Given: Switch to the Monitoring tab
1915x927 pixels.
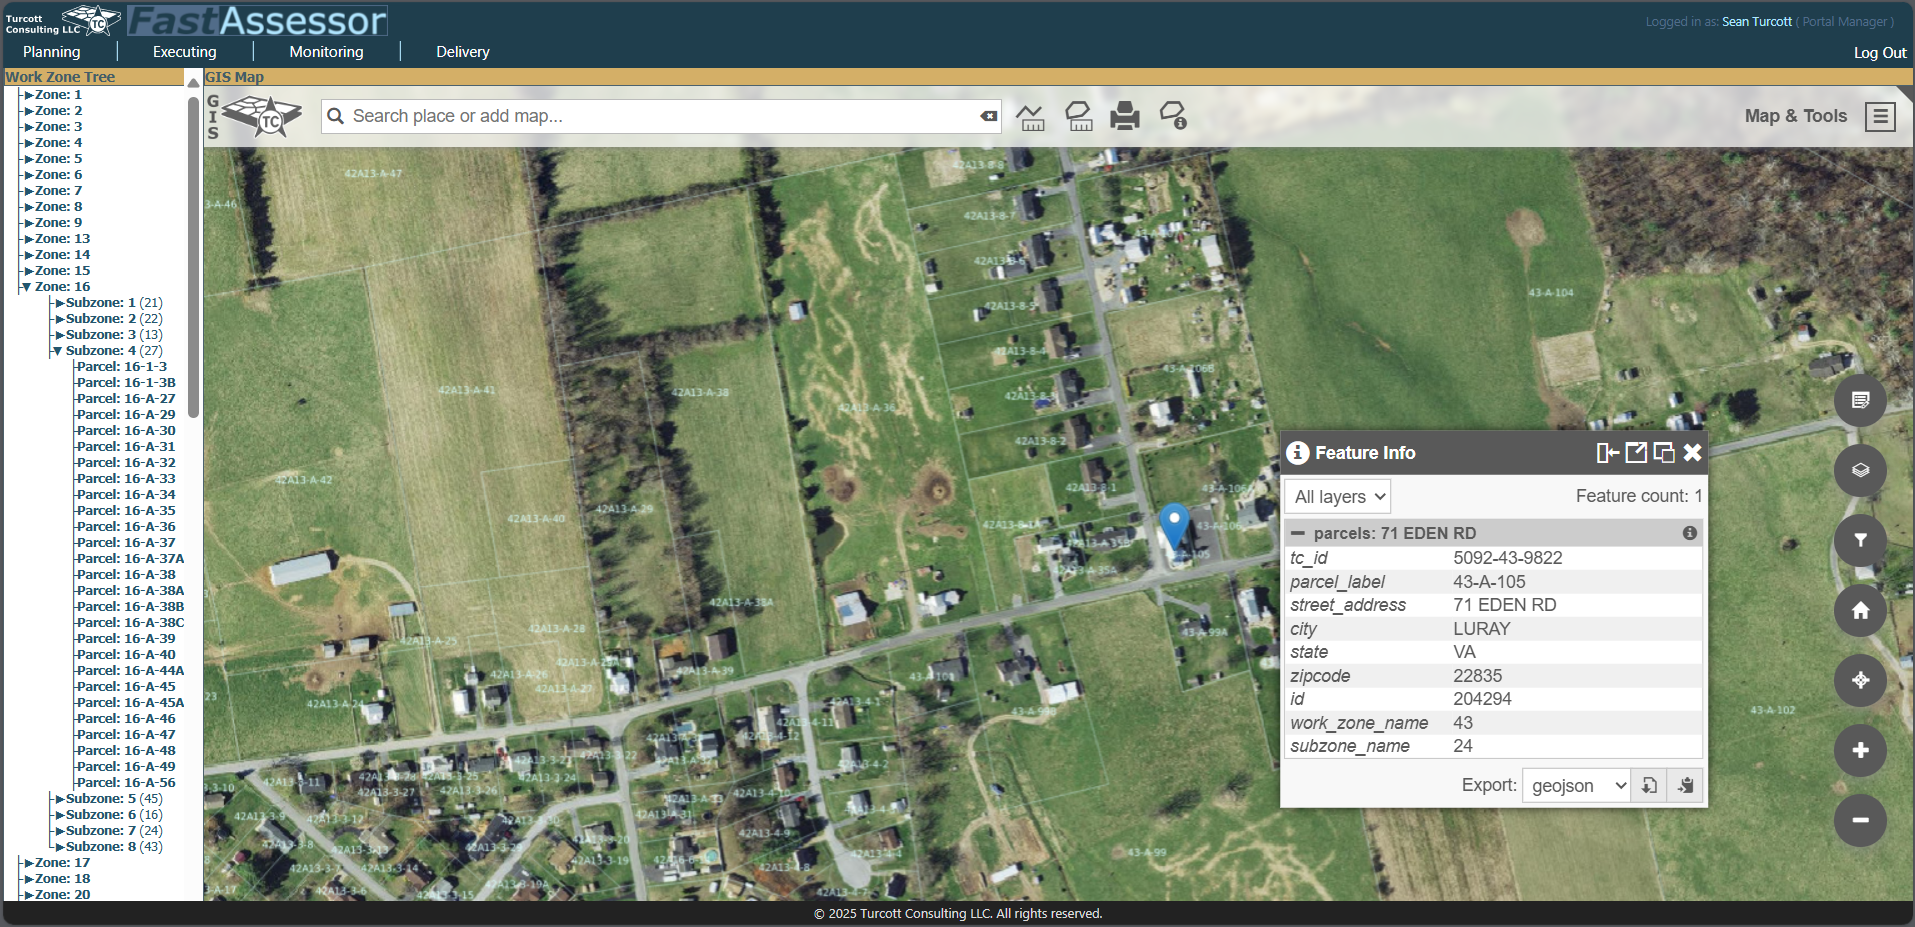Looking at the screenshot, I should (x=325, y=51).
